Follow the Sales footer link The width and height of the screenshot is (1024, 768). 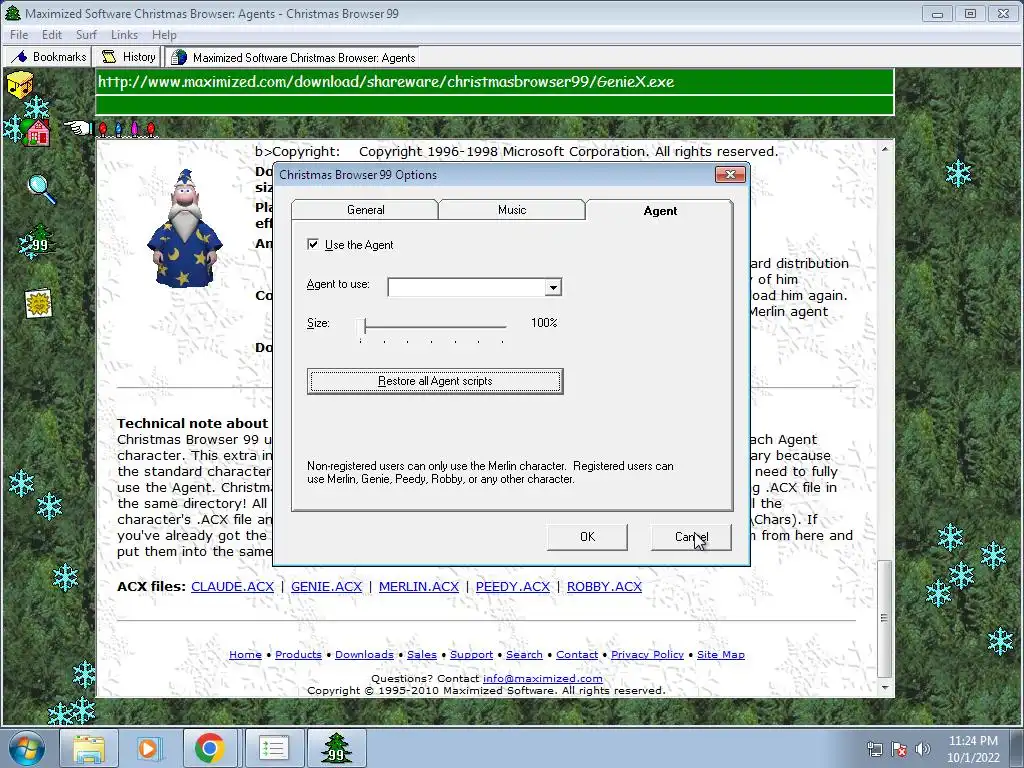422,654
